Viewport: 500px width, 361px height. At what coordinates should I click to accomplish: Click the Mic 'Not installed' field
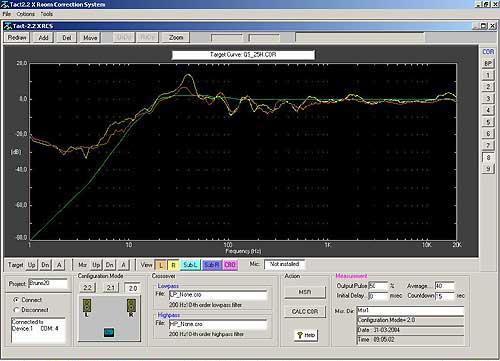pos(284,264)
